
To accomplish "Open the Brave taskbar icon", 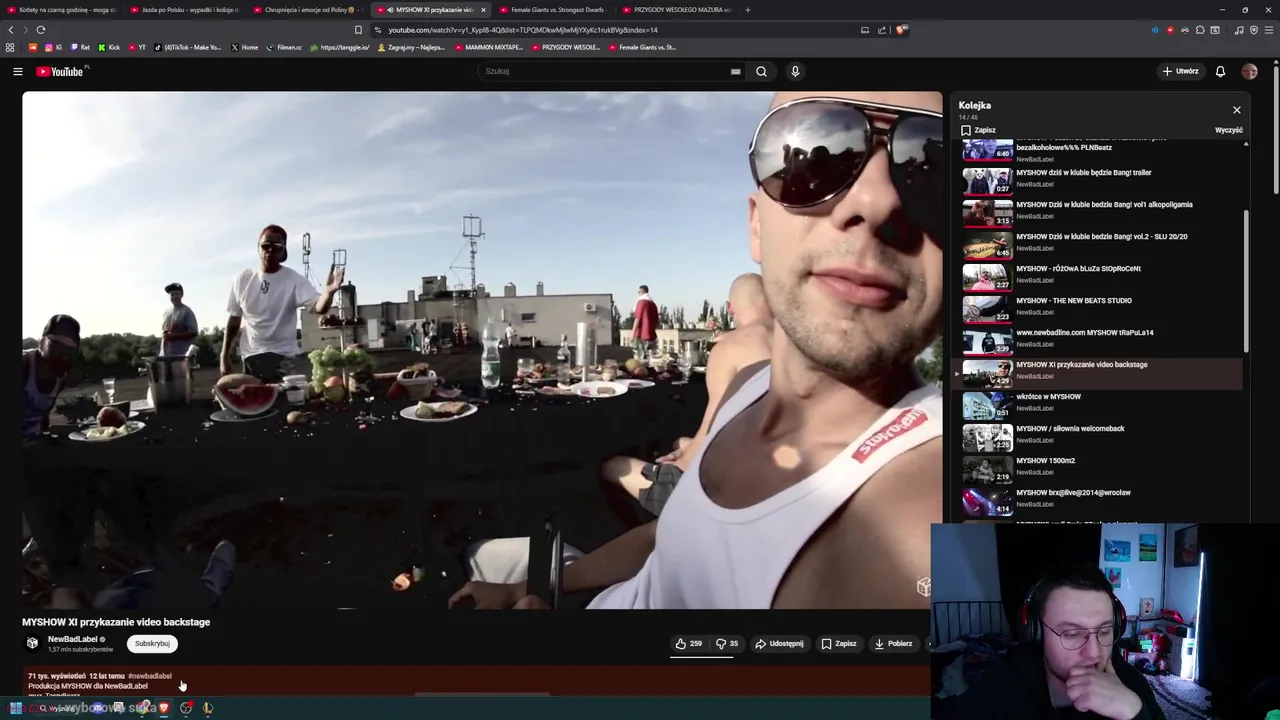I will pos(164,708).
